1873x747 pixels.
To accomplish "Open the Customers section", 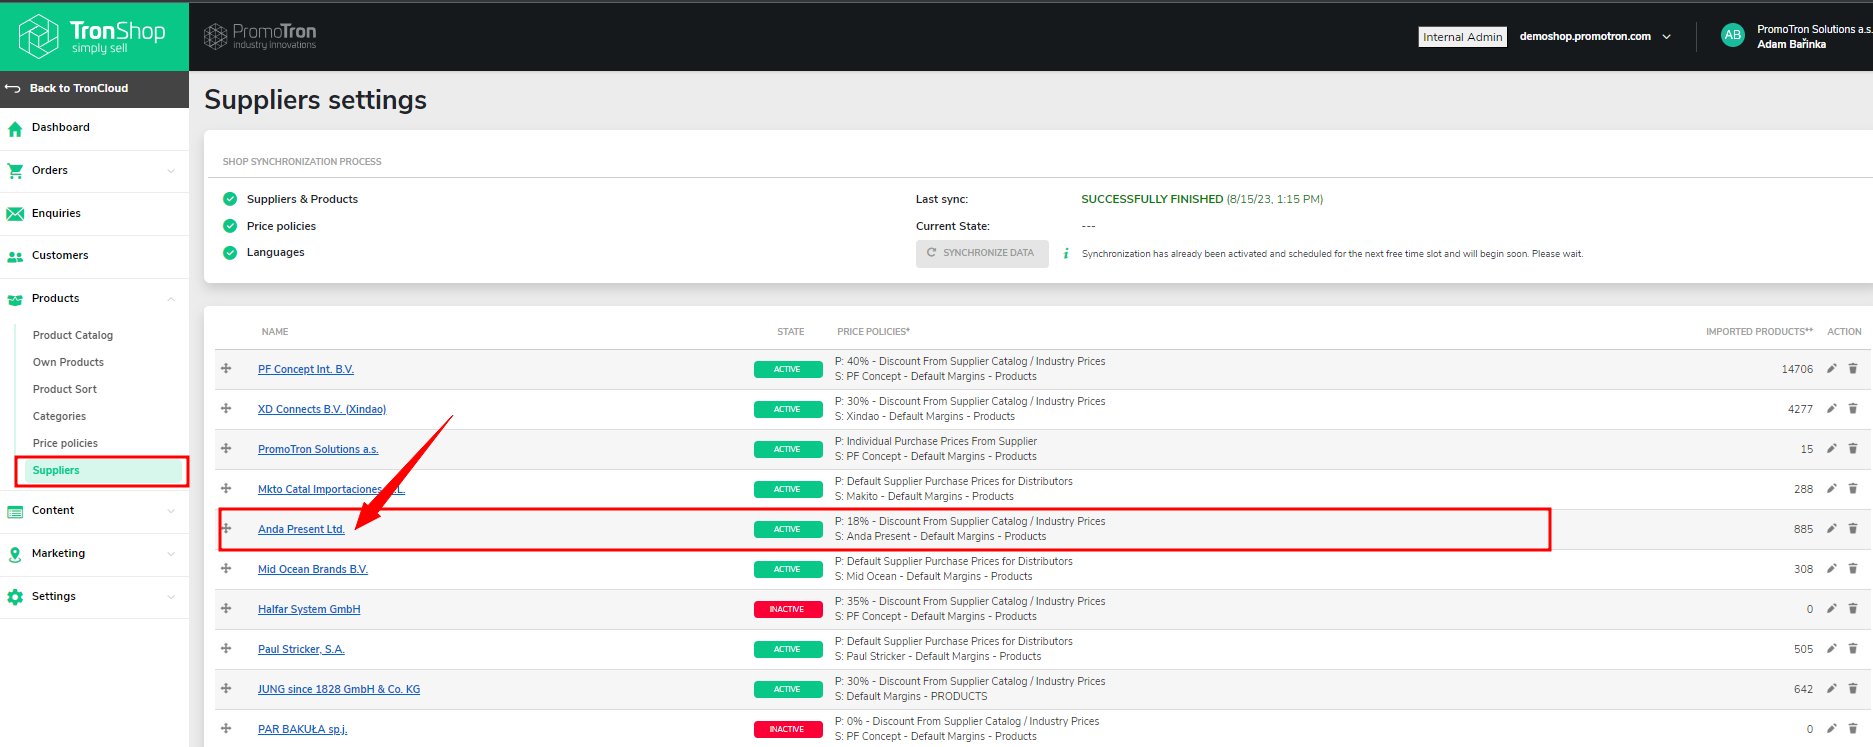I will 60,255.
